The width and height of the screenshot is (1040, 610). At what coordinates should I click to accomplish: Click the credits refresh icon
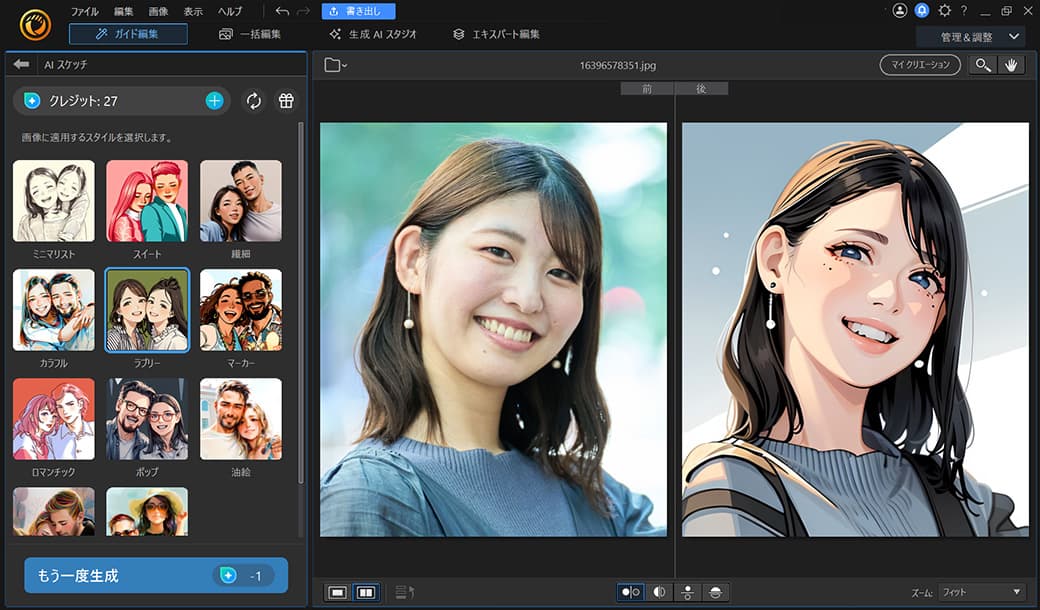[254, 102]
